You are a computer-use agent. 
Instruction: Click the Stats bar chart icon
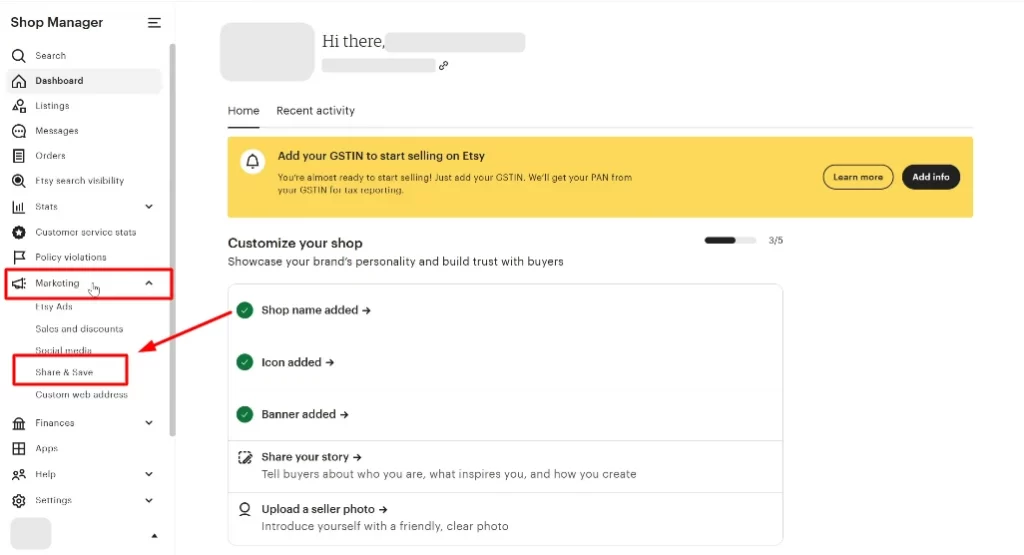18,207
